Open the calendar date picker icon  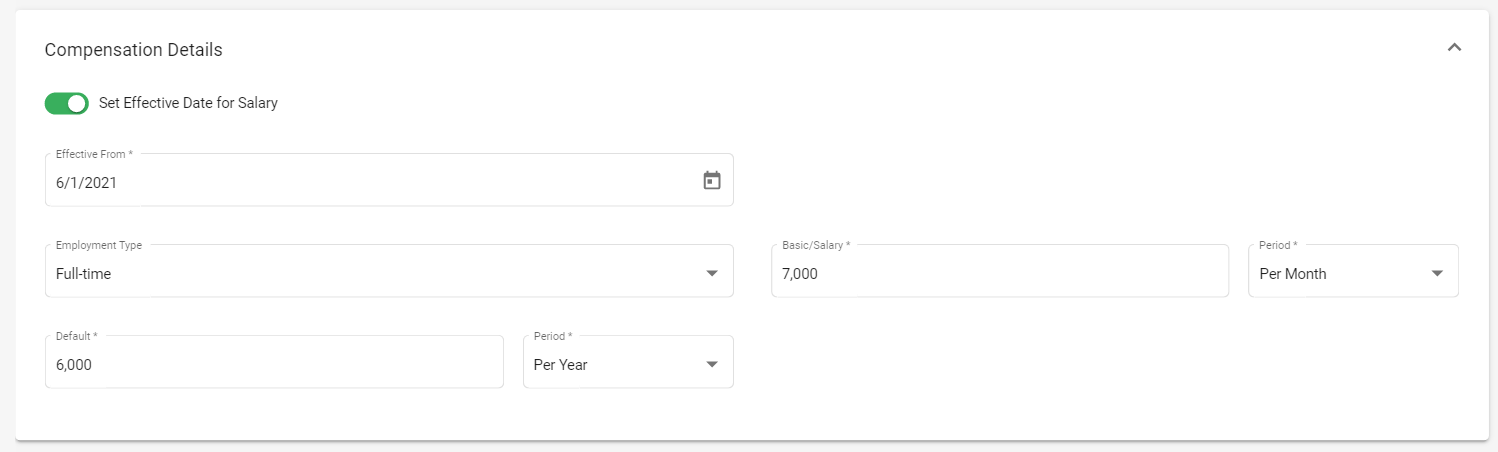pyautogui.click(x=712, y=181)
